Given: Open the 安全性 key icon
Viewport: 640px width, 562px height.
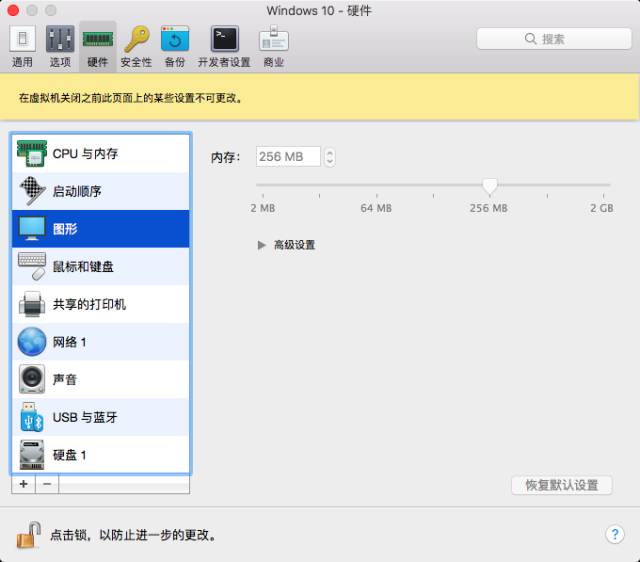Looking at the screenshot, I should (x=137, y=39).
